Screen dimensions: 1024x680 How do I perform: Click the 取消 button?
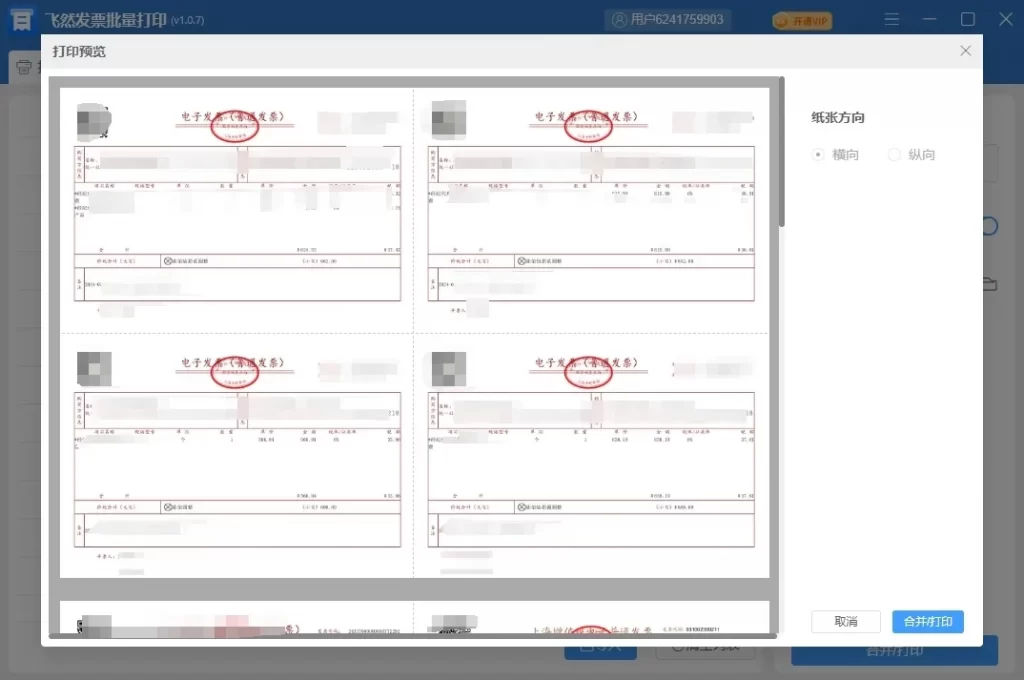point(845,621)
